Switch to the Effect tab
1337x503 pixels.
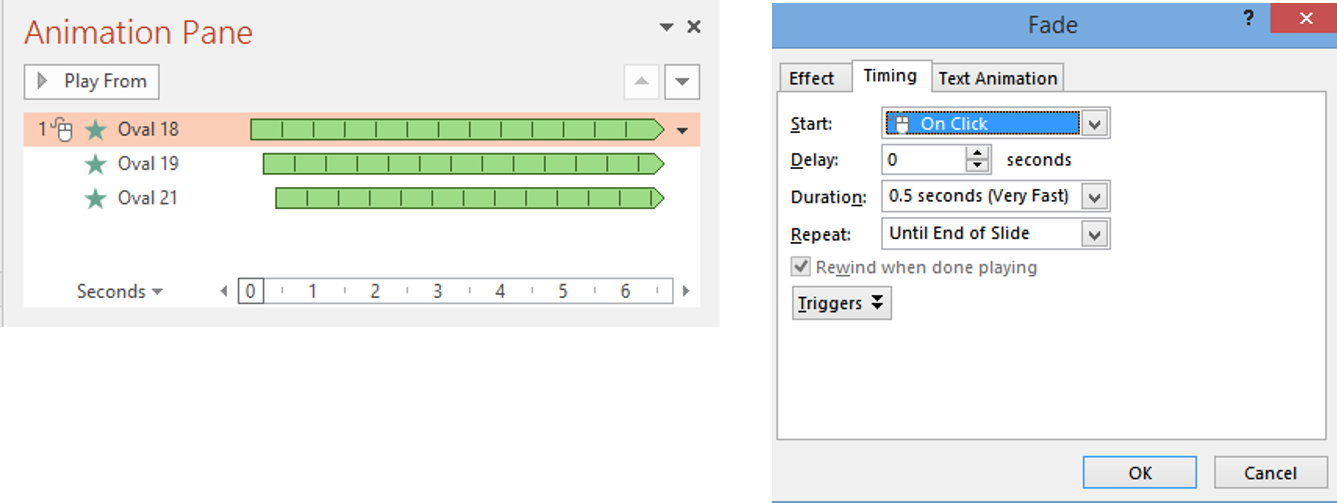click(x=811, y=78)
